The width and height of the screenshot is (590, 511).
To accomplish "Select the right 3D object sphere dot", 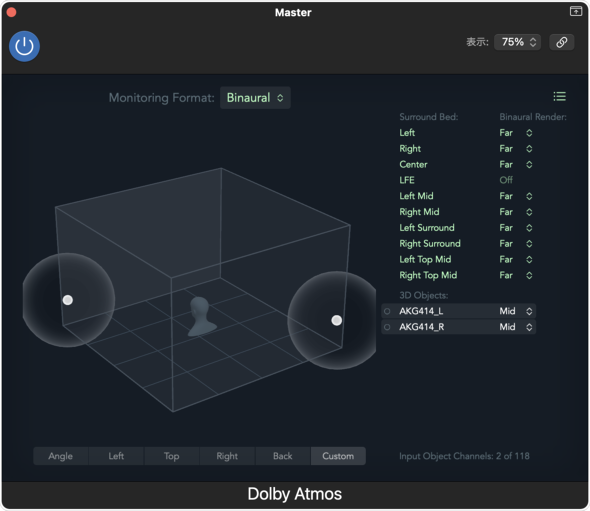I will coord(336,320).
